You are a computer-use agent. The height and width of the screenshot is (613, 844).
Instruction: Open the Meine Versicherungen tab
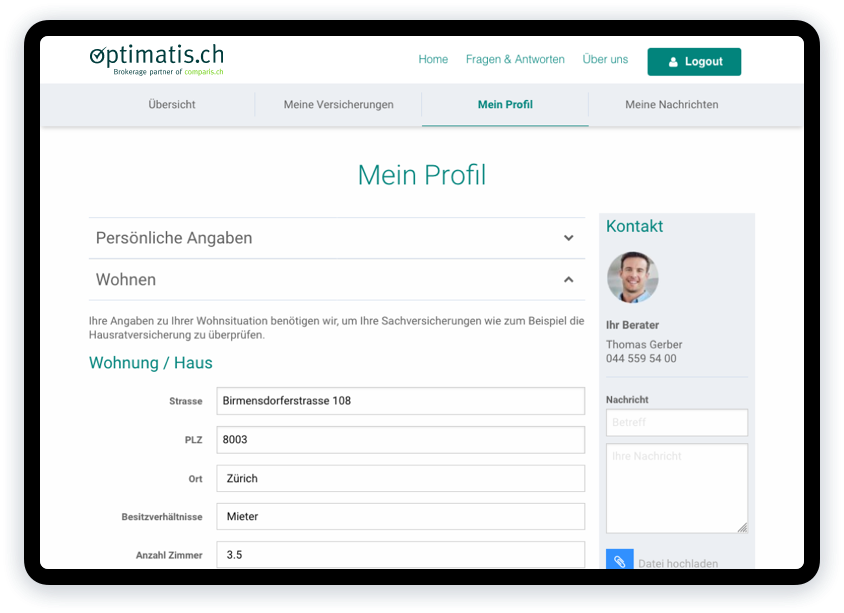click(x=338, y=104)
